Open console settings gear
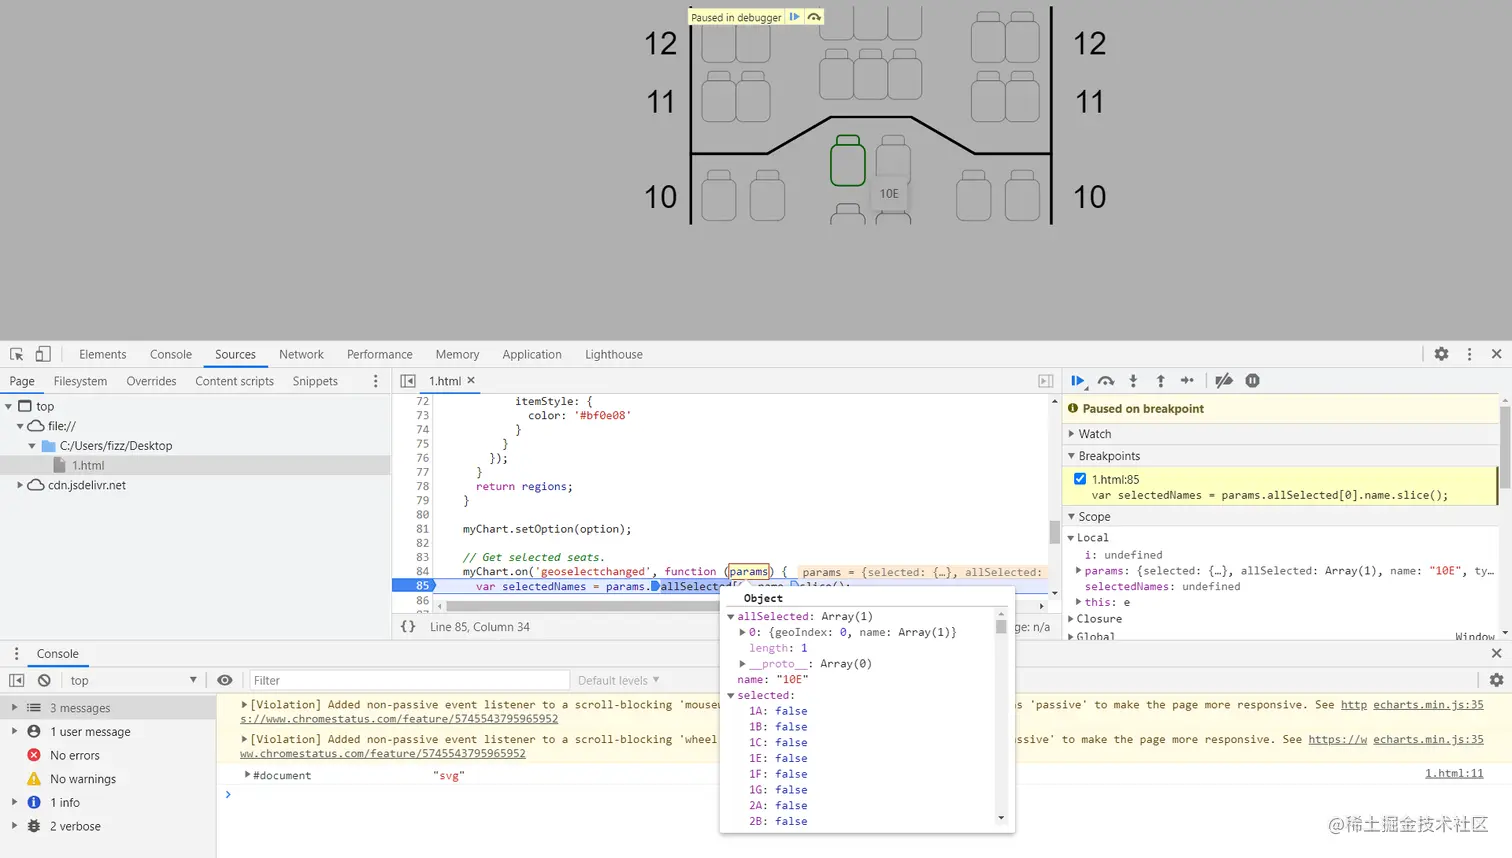 point(1496,680)
